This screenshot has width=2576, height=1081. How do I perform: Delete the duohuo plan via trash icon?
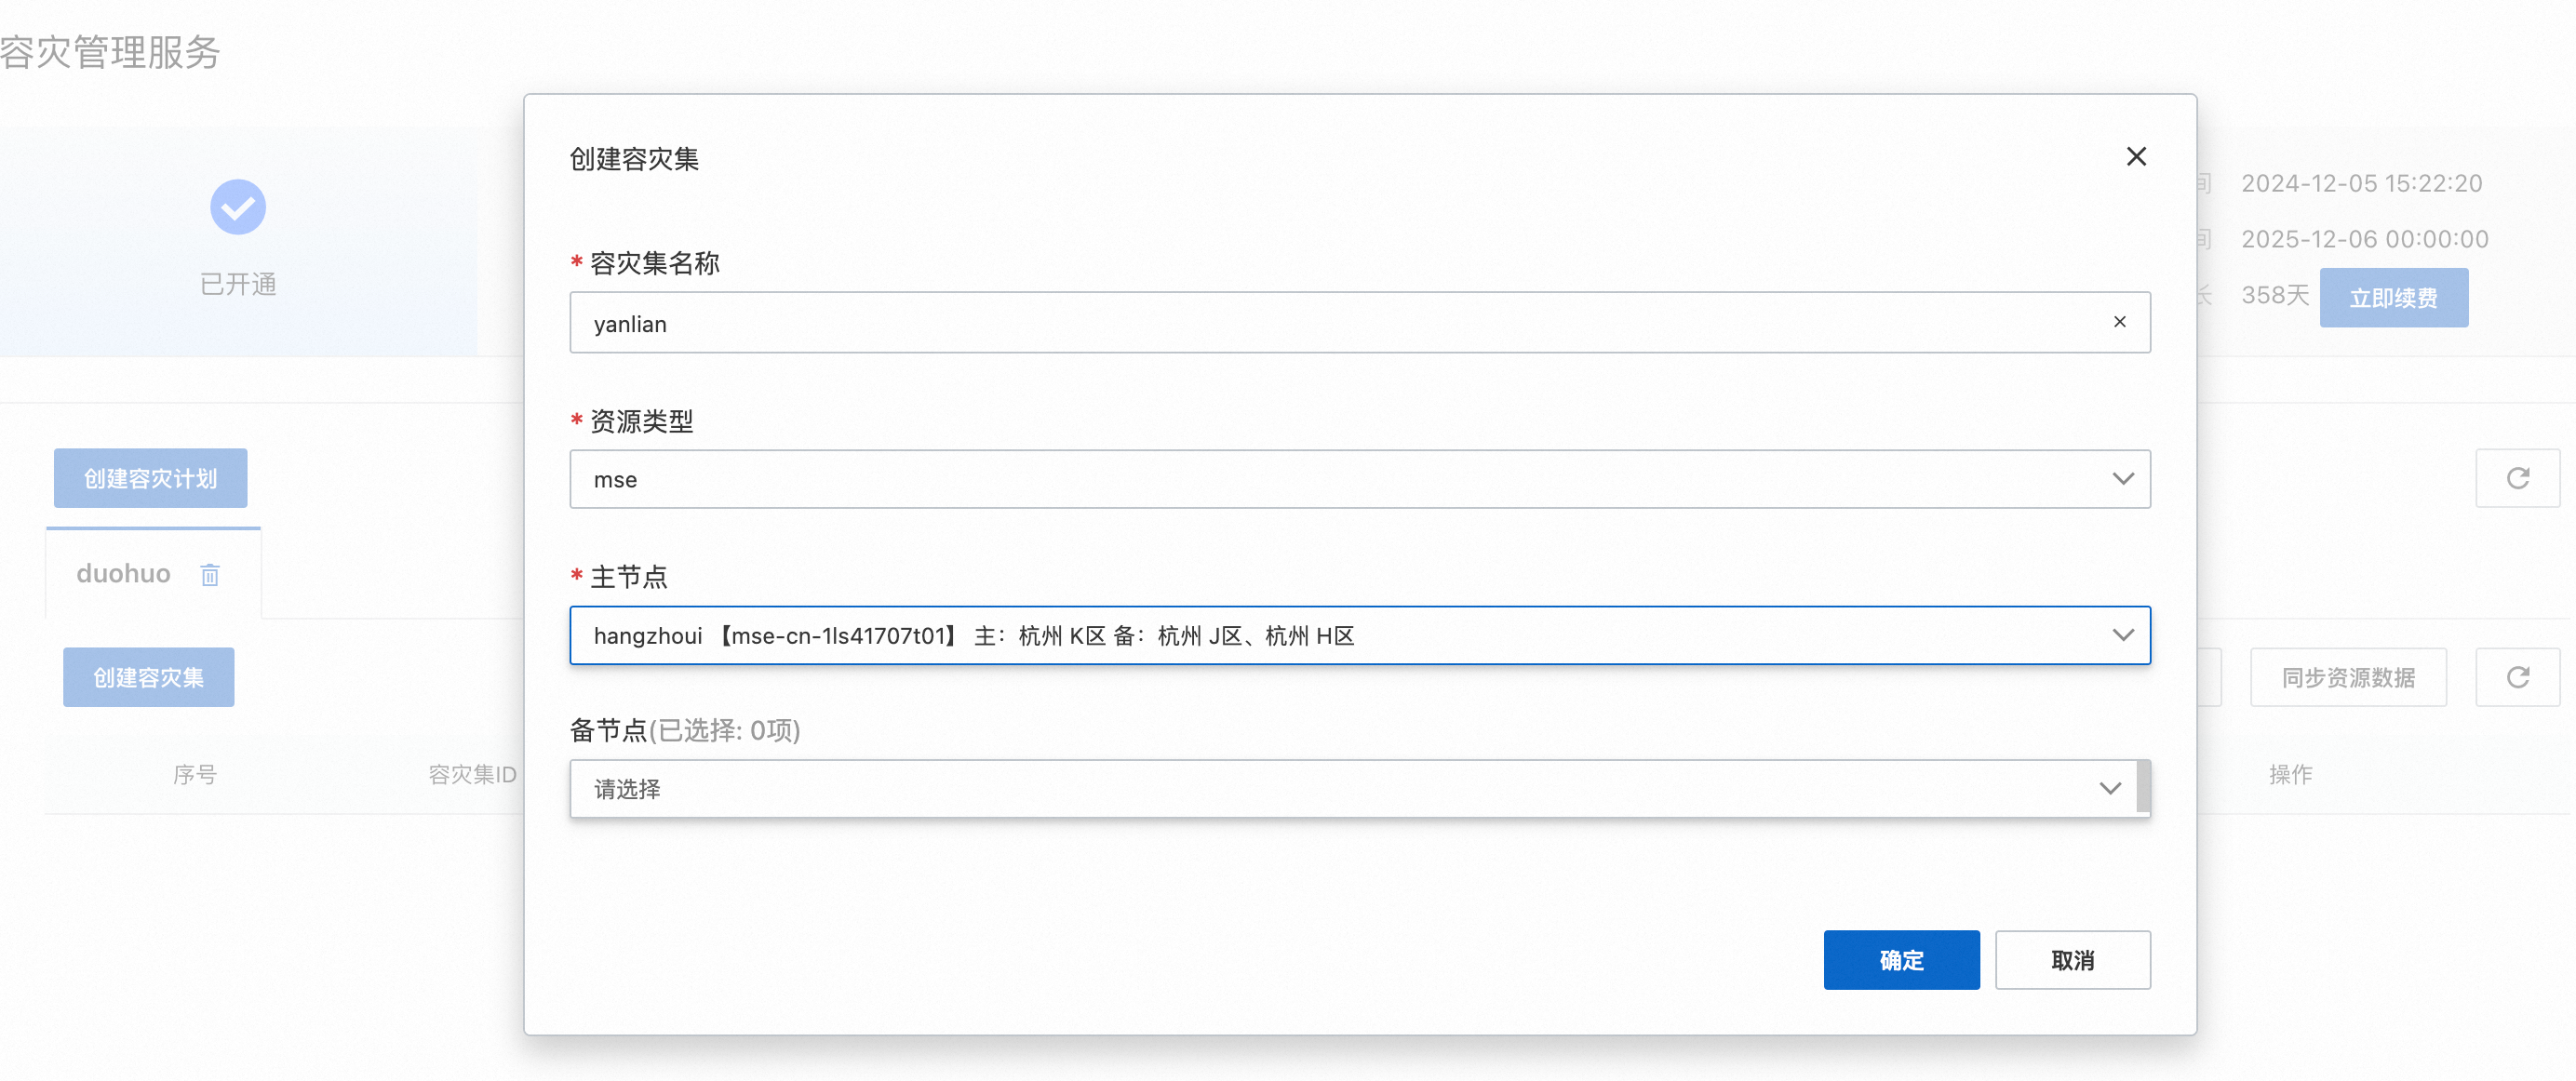(210, 575)
